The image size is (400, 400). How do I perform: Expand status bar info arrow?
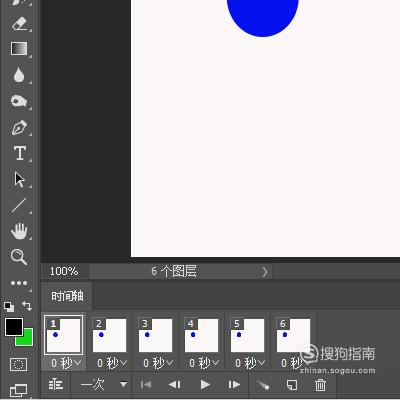click(265, 272)
